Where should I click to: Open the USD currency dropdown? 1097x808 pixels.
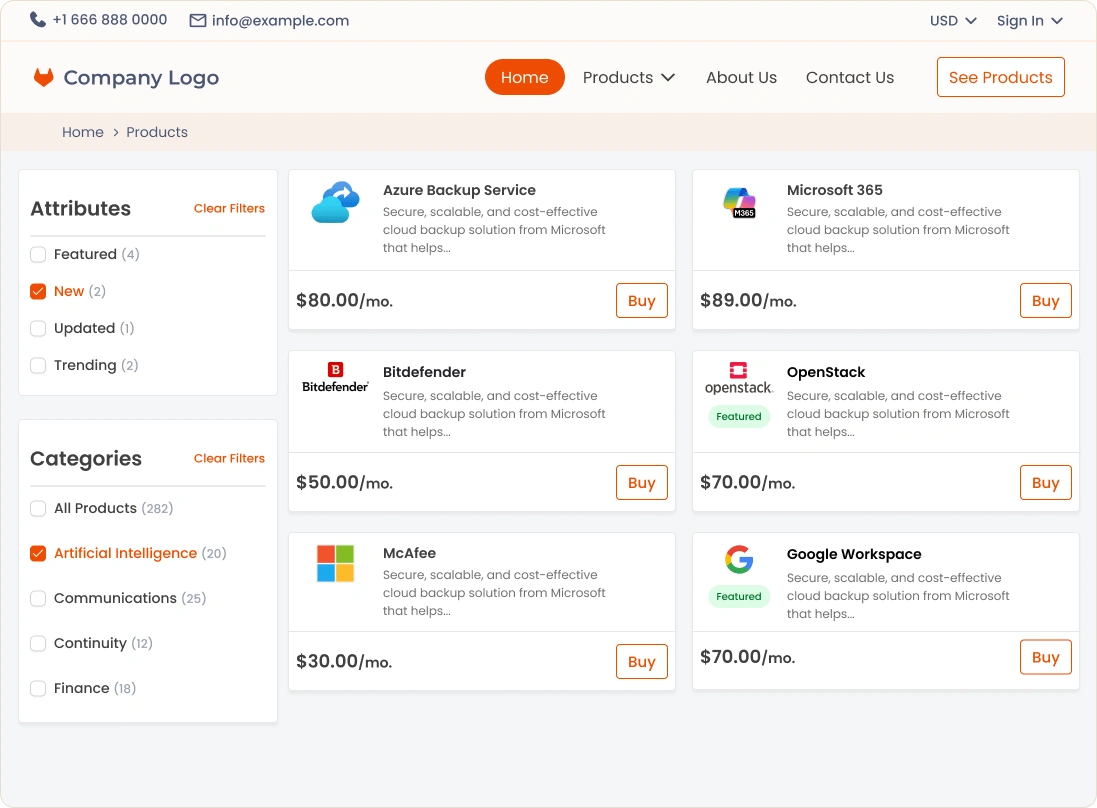point(953,20)
